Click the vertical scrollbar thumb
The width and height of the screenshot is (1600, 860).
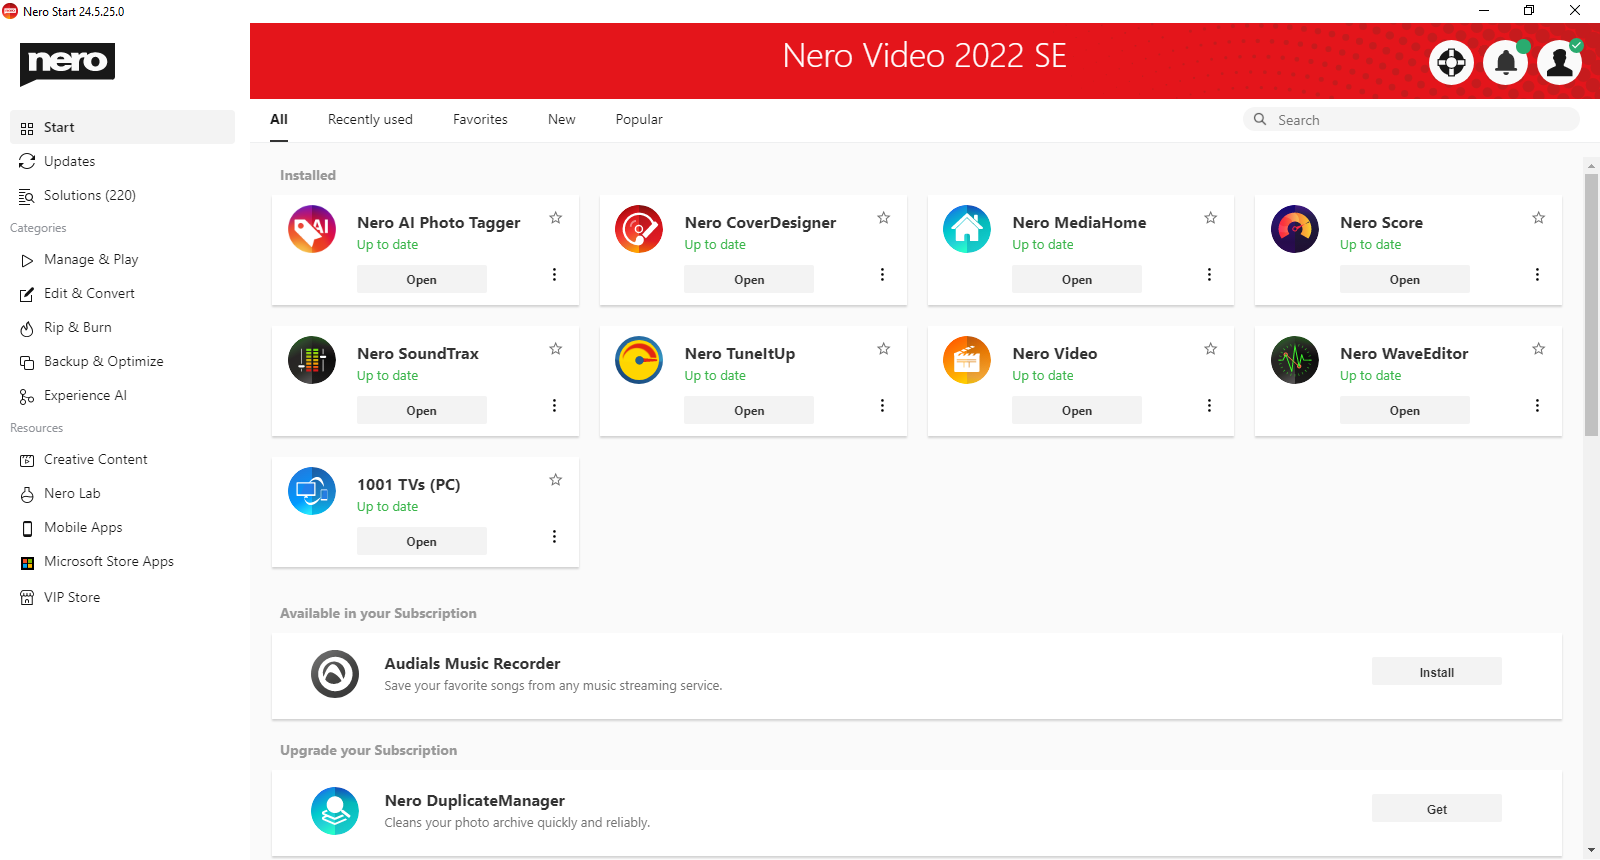pyautogui.click(x=1591, y=305)
